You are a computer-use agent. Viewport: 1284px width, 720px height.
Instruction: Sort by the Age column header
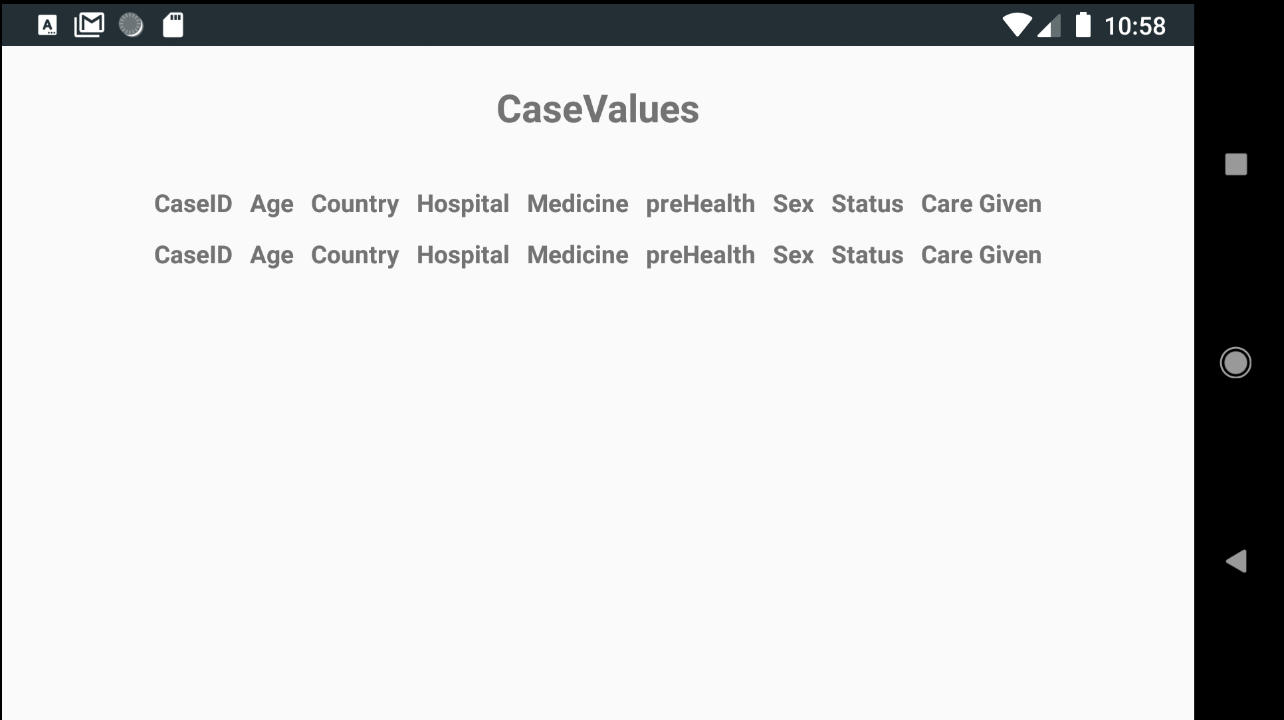[271, 204]
